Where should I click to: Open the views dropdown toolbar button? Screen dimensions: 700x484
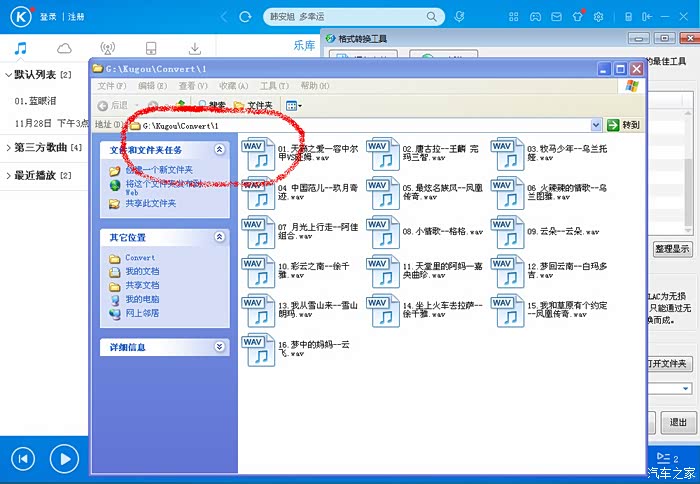pos(293,106)
